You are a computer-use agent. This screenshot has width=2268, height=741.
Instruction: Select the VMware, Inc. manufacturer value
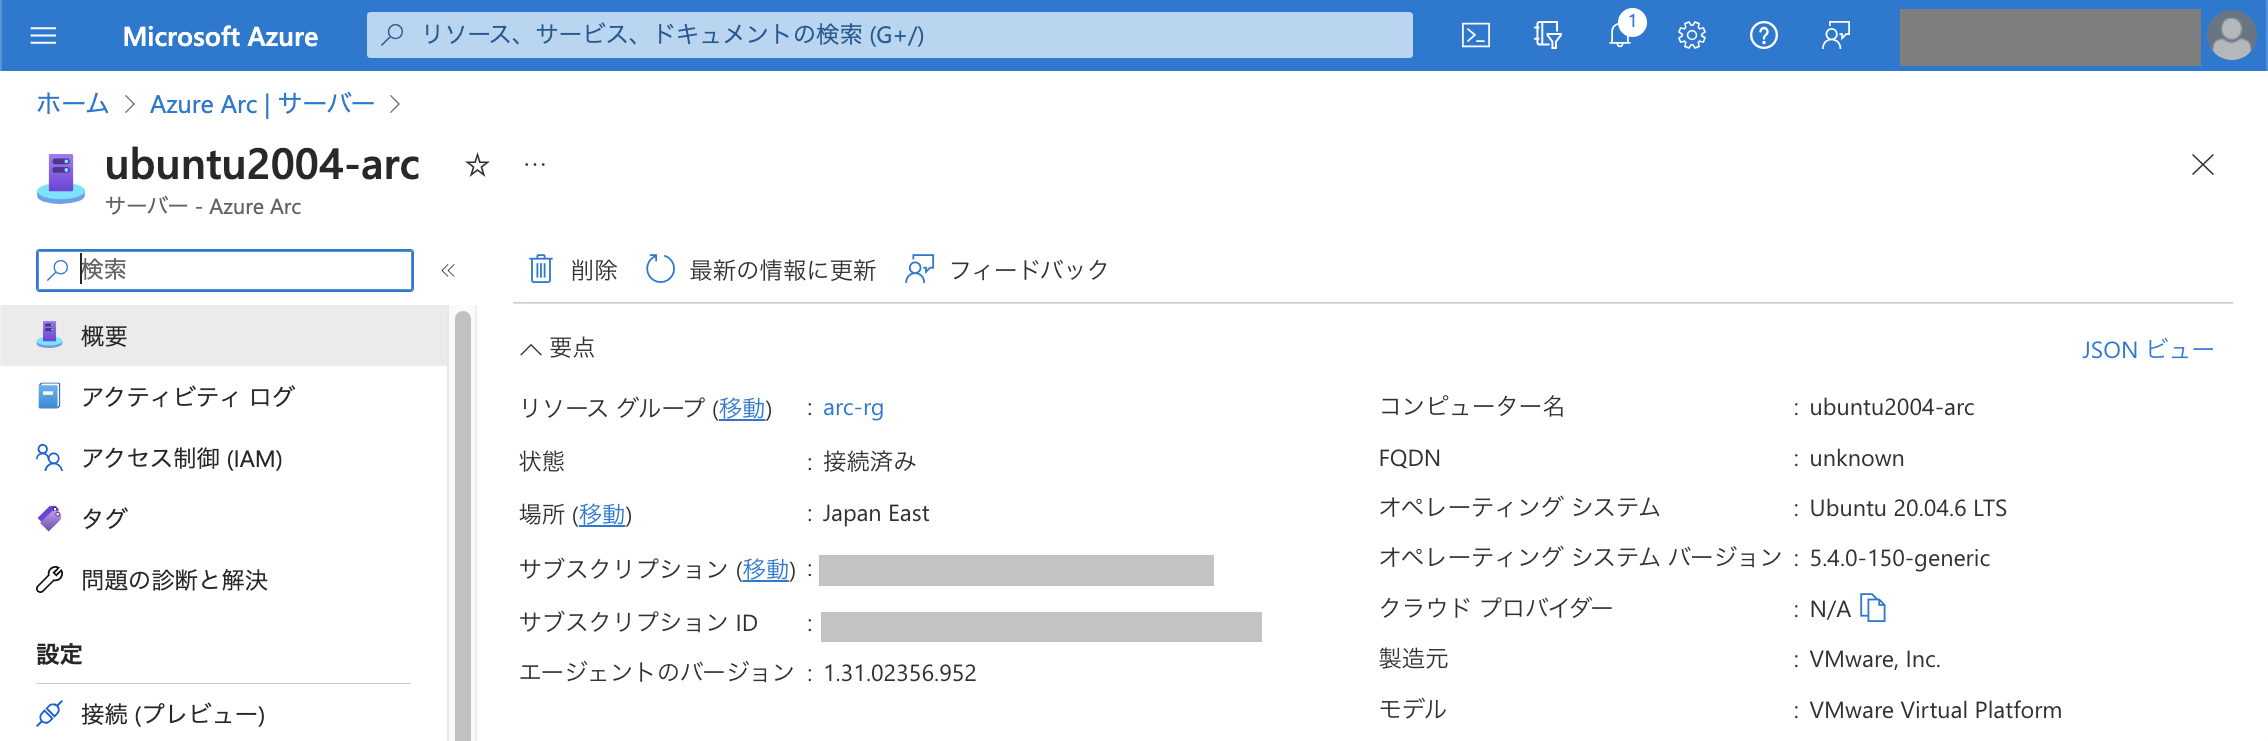pos(1875,659)
